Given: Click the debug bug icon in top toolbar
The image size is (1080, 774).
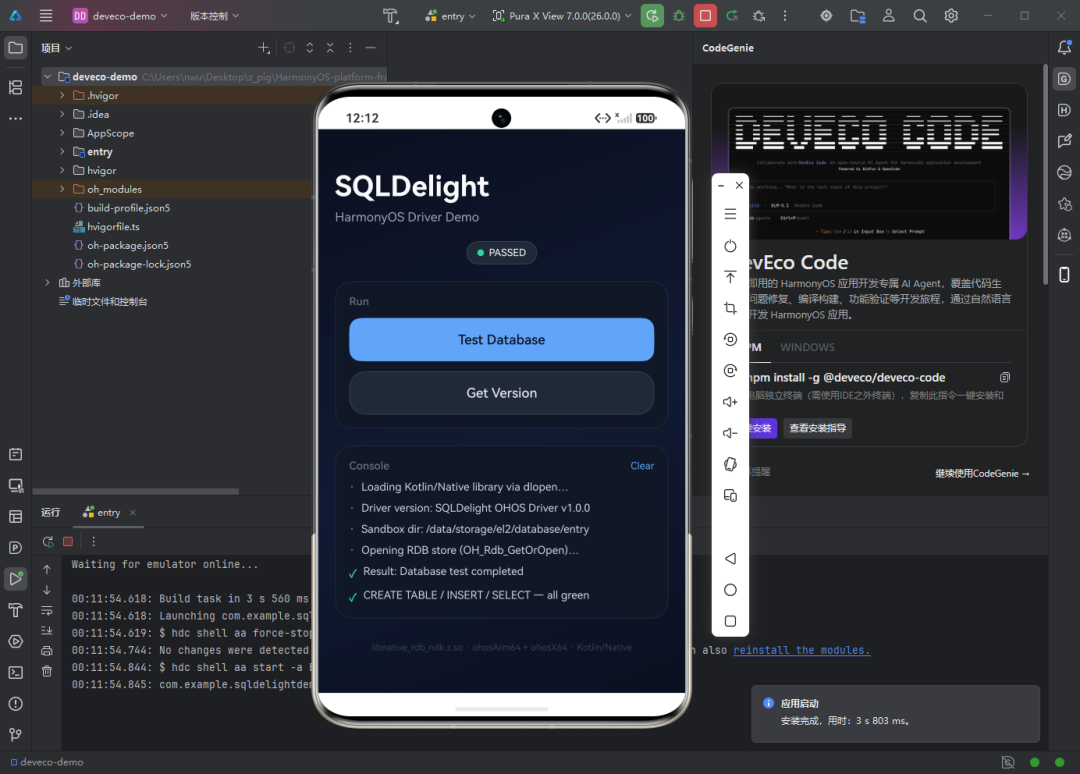Looking at the screenshot, I should 679,16.
